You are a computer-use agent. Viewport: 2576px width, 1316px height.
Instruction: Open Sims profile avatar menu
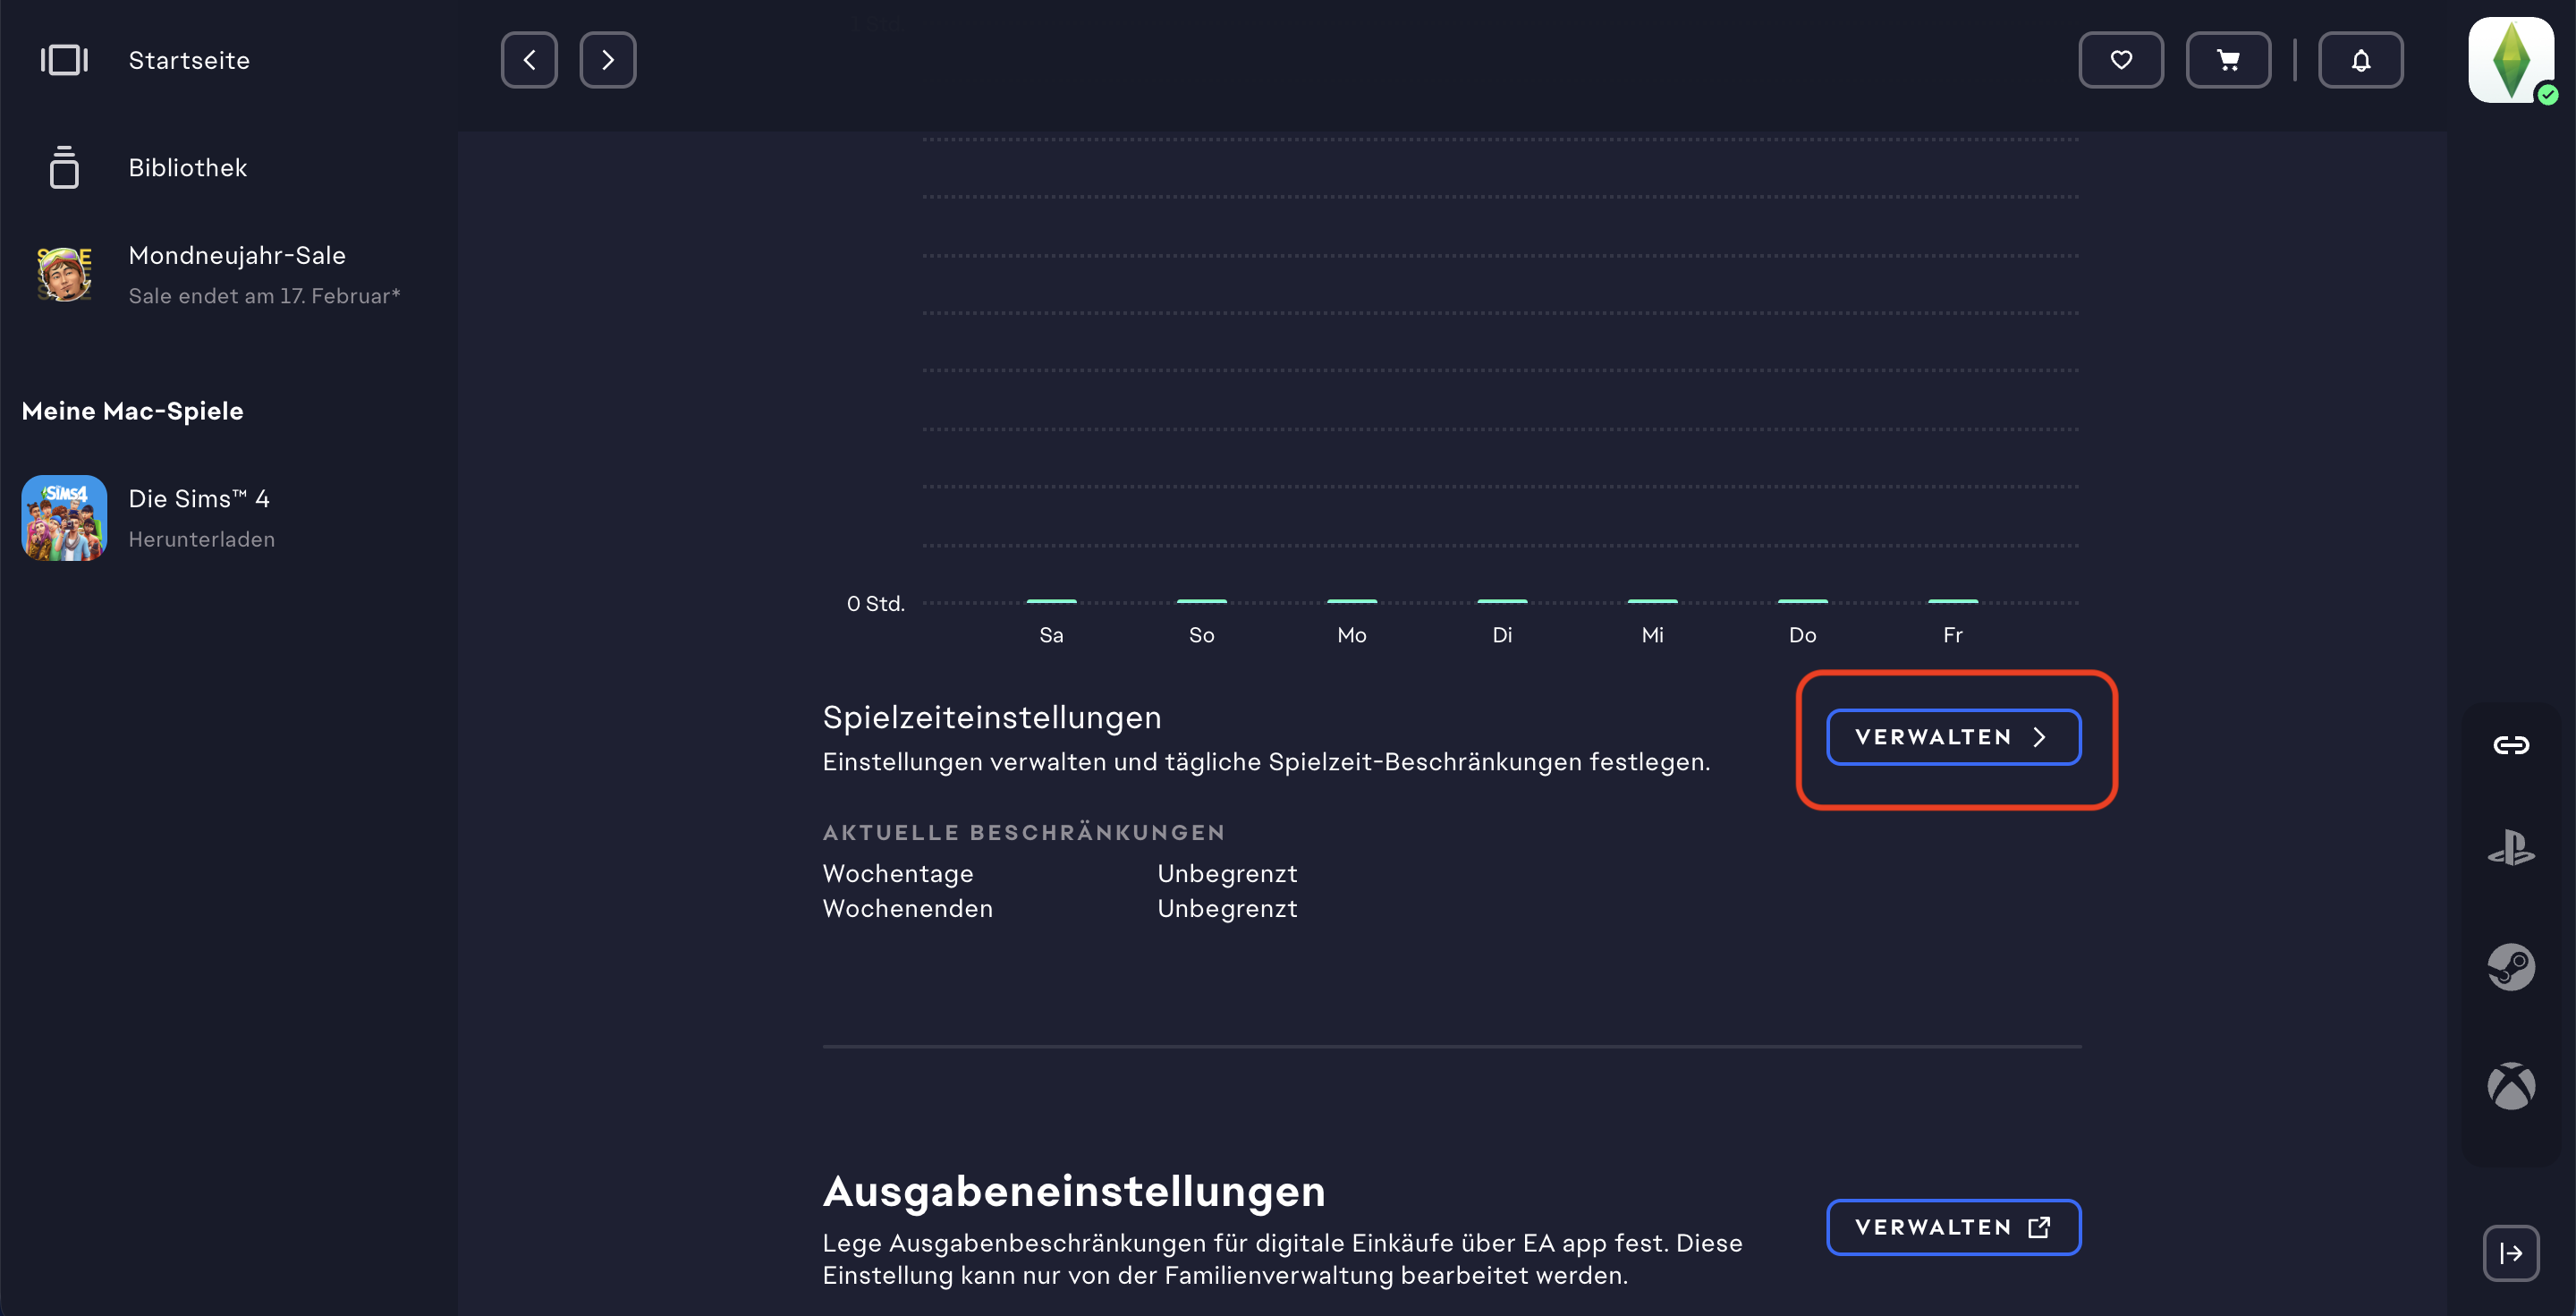2510,60
